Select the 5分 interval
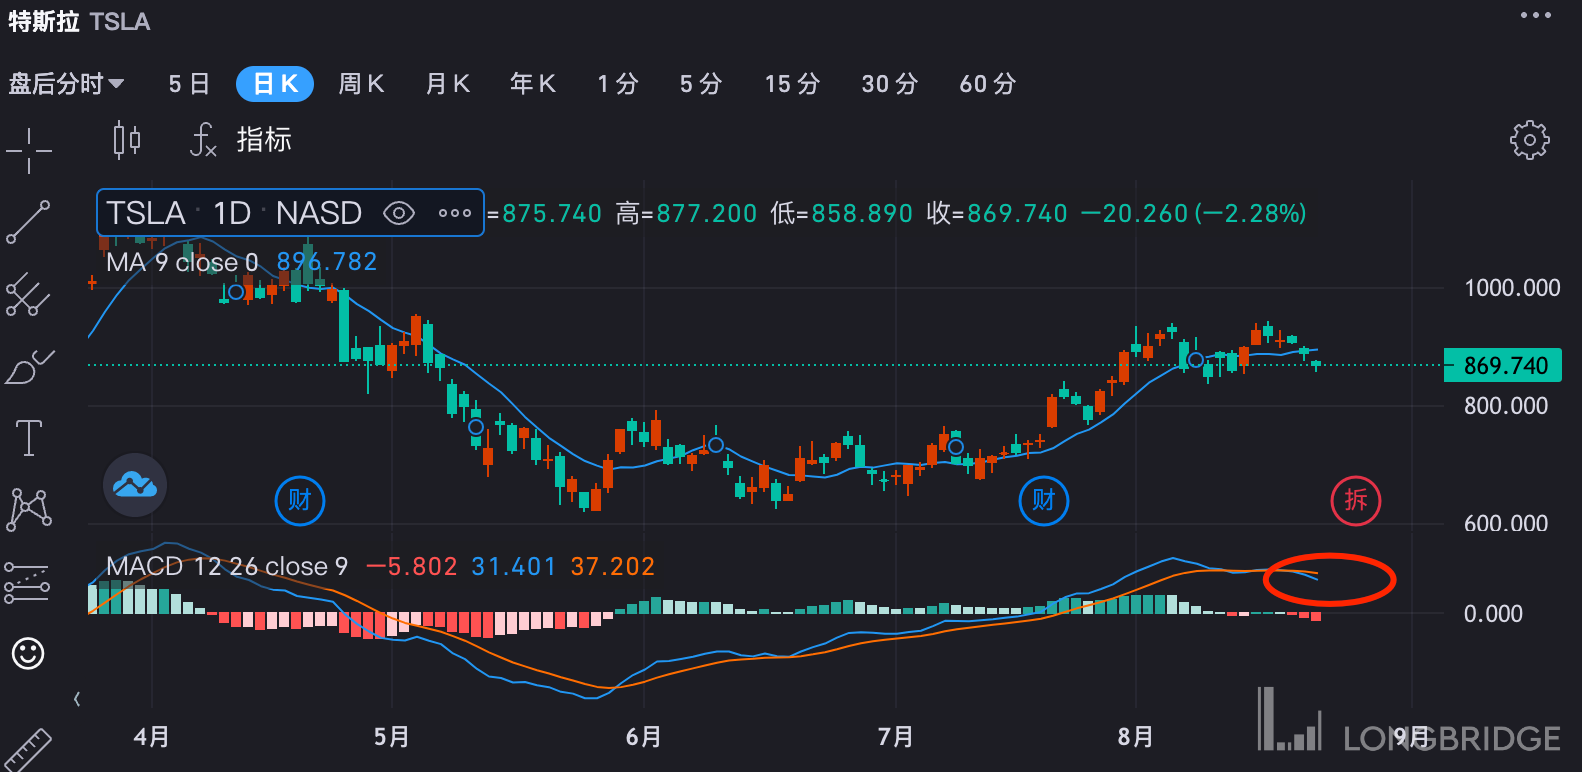1582x772 pixels. tap(701, 84)
